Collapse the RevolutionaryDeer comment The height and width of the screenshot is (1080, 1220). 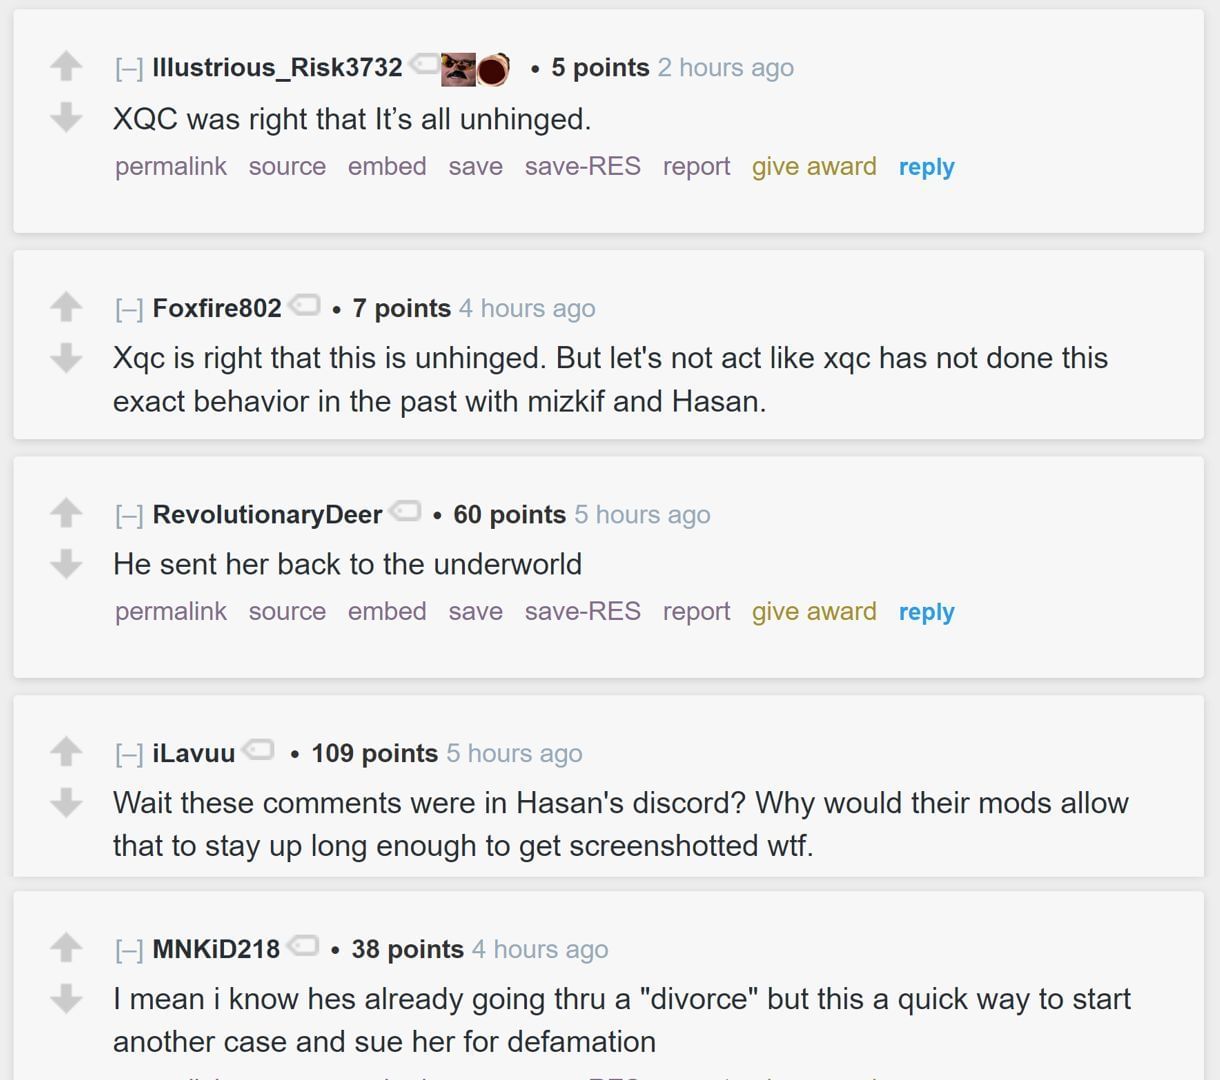coord(129,515)
